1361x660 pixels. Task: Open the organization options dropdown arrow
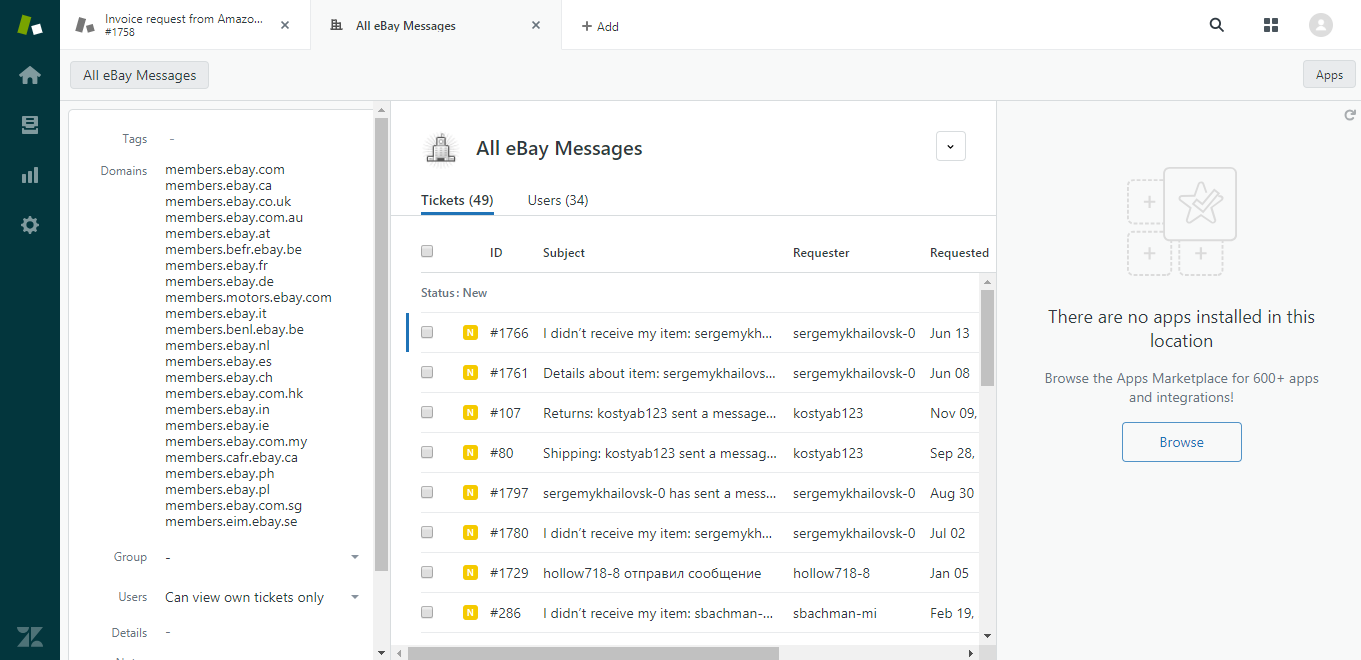point(951,146)
